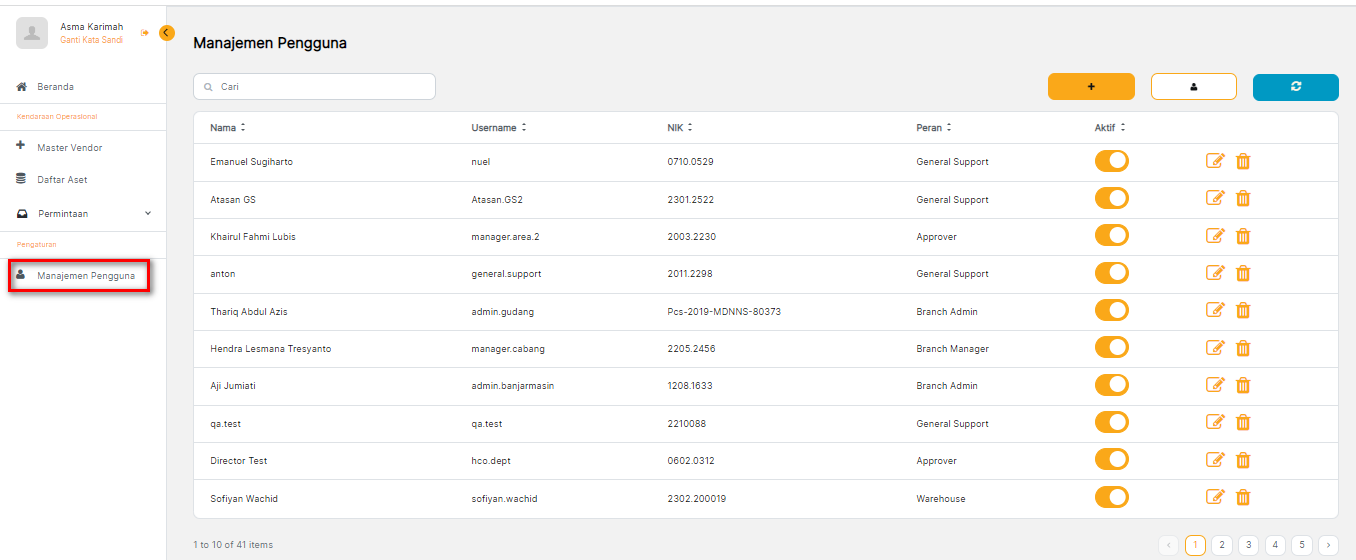Click the orange plus add user button
The height and width of the screenshot is (560, 1356).
tap(1091, 87)
